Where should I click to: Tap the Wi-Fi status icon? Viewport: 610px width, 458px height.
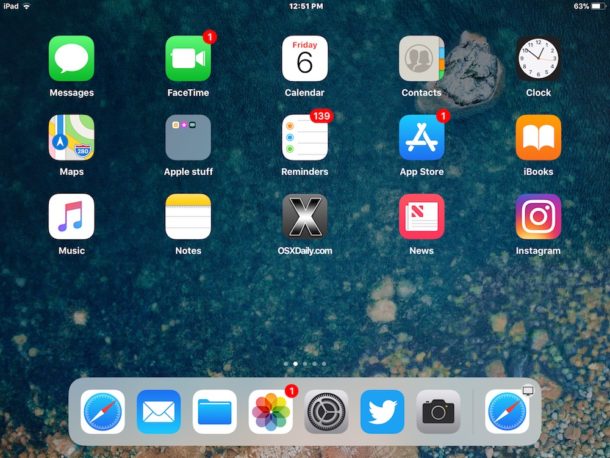tap(27, 6)
